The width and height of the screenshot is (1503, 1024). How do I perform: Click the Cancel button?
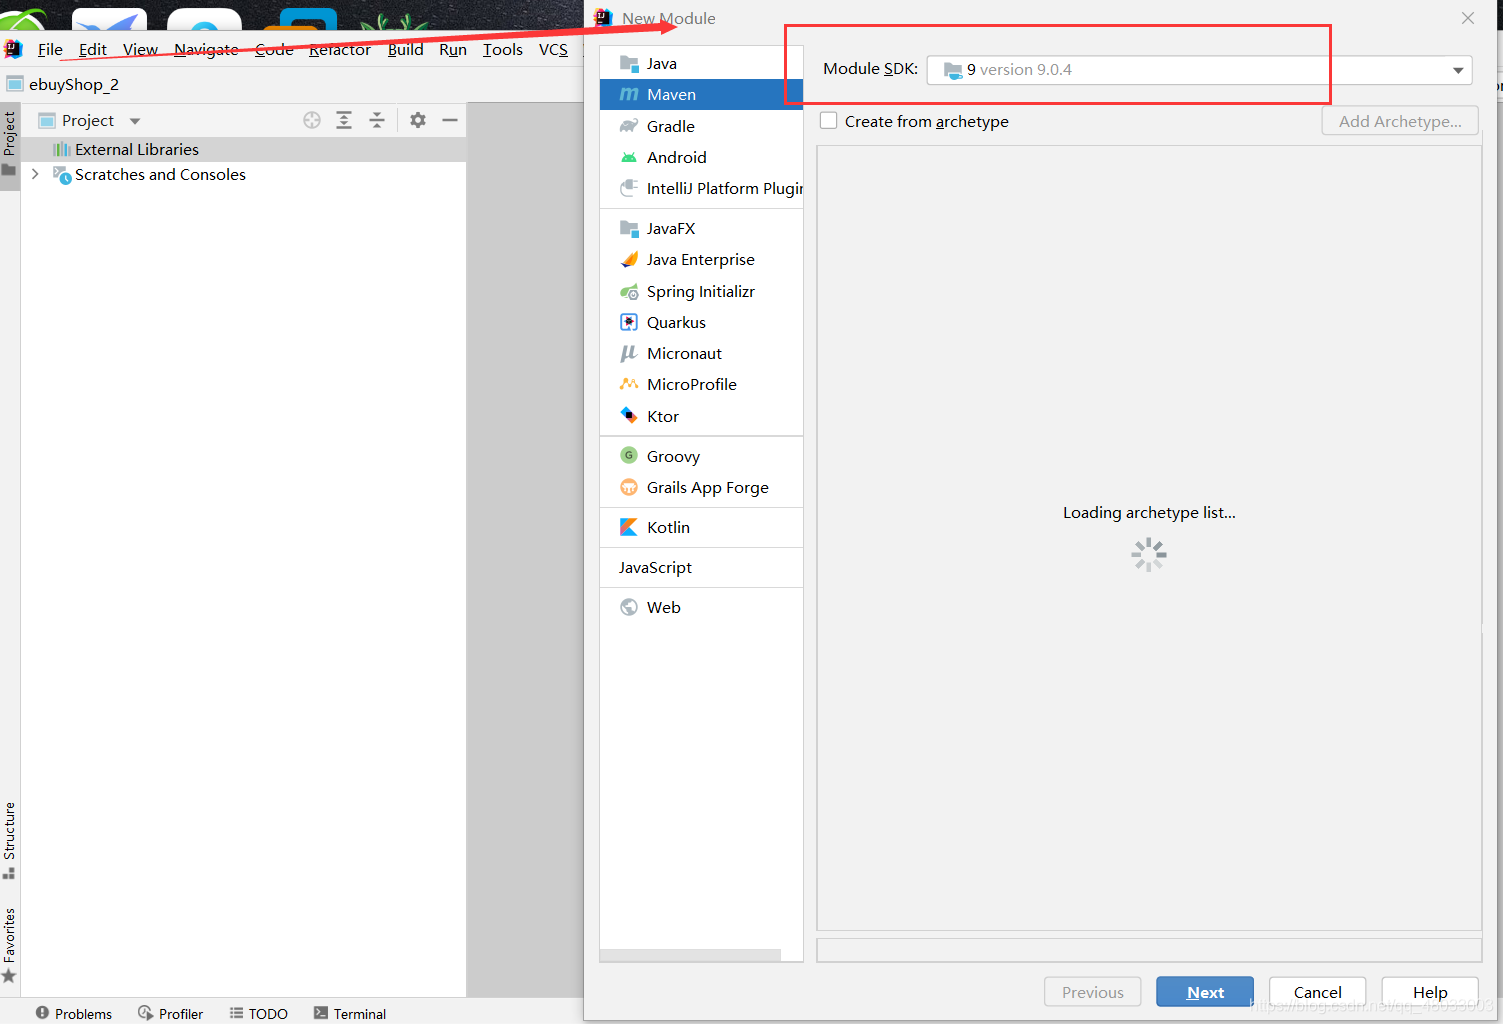point(1317,992)
